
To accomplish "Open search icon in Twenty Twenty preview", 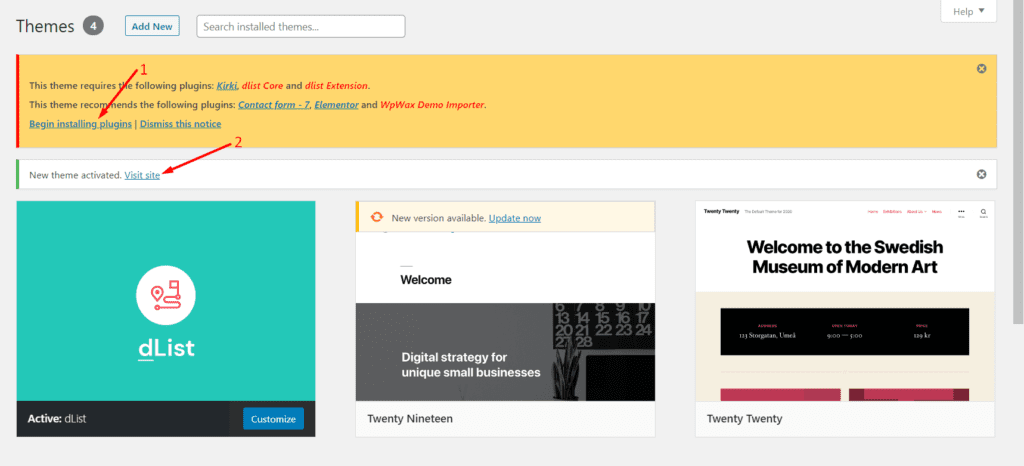I will [x=983, y=213].
